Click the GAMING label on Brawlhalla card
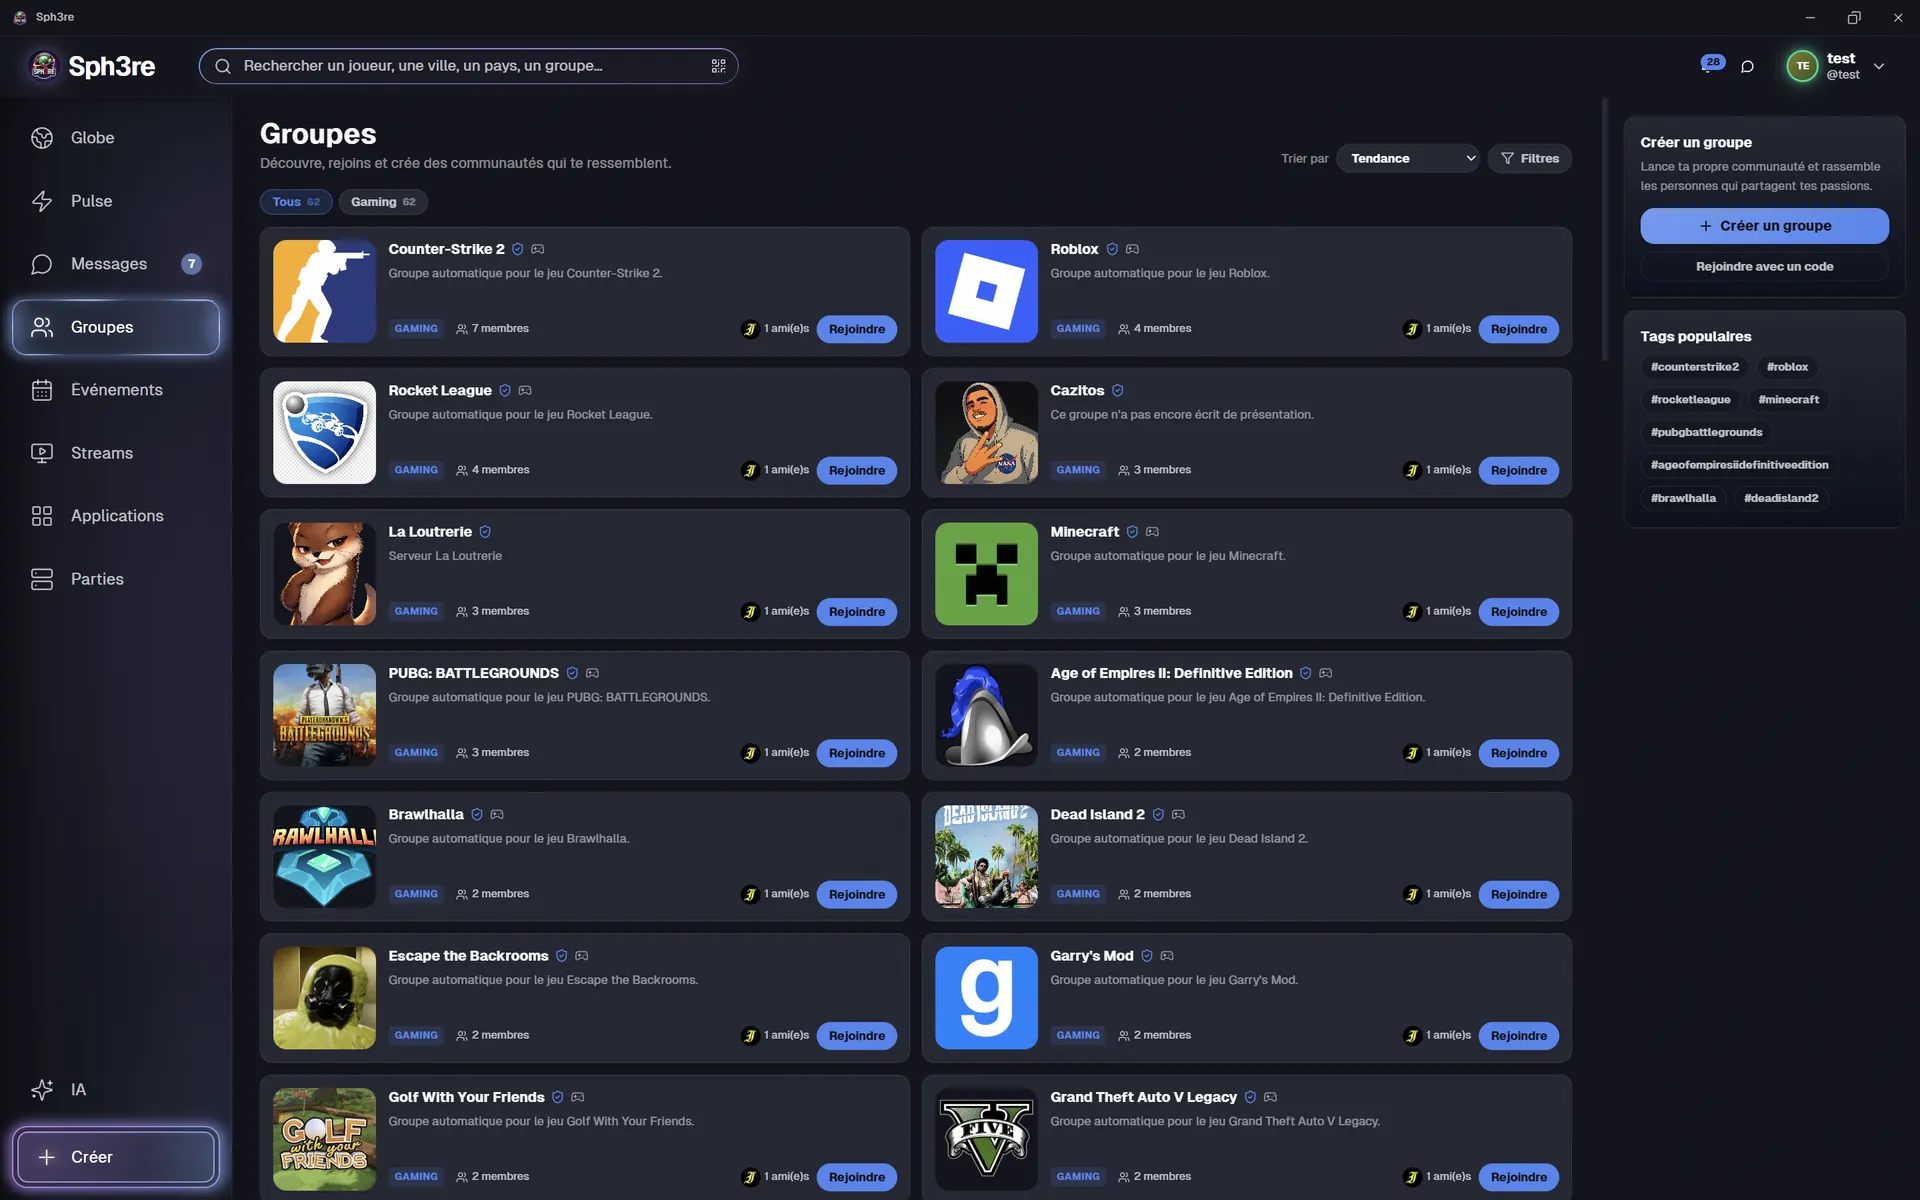This screenshot has height=1200, width=1920. click(416, 894)
